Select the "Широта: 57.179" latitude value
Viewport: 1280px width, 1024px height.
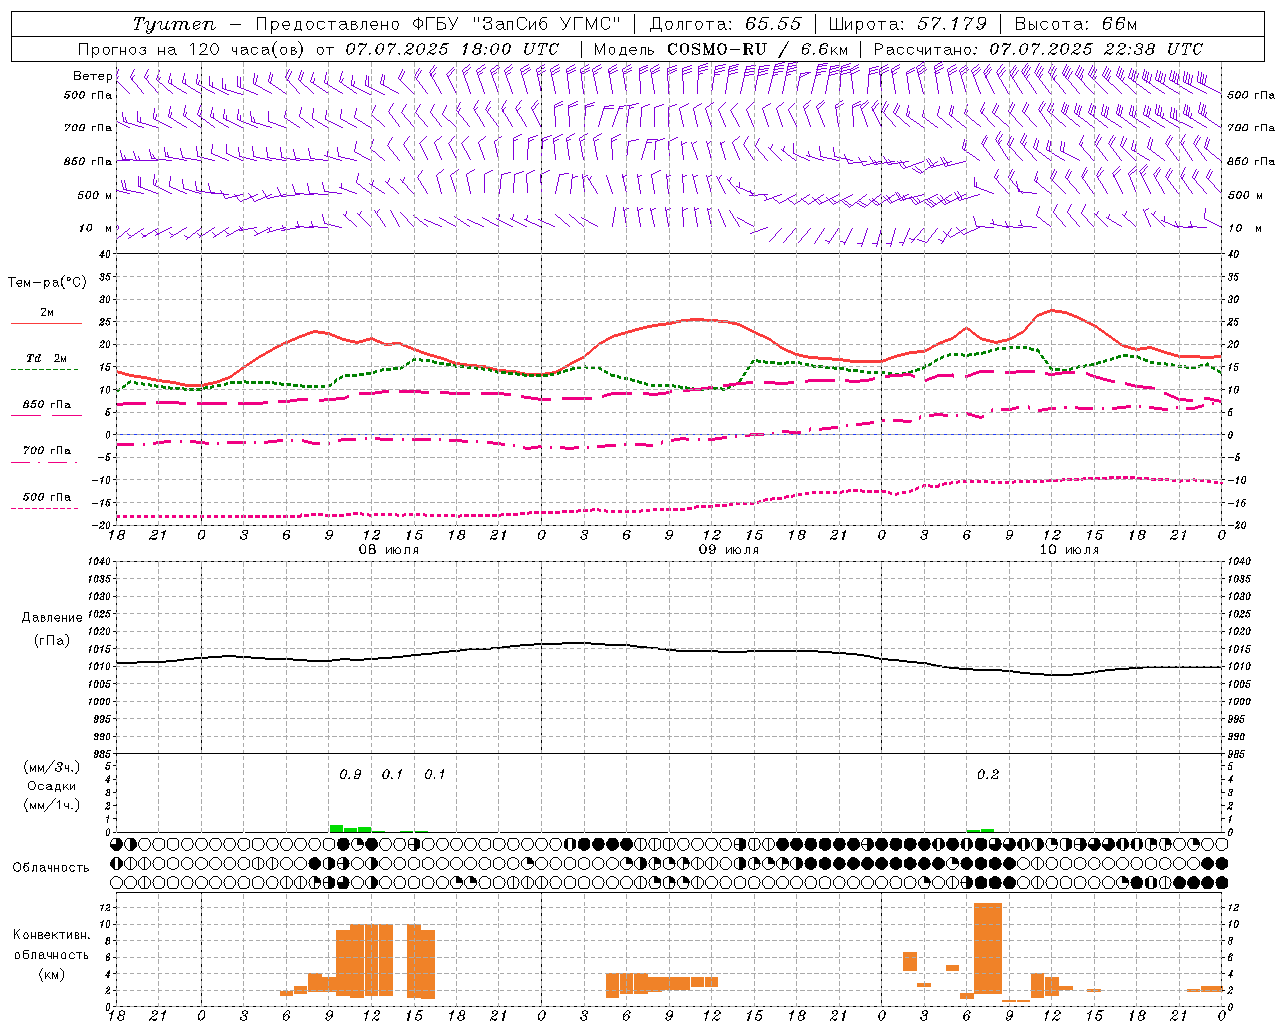point(908,24)
